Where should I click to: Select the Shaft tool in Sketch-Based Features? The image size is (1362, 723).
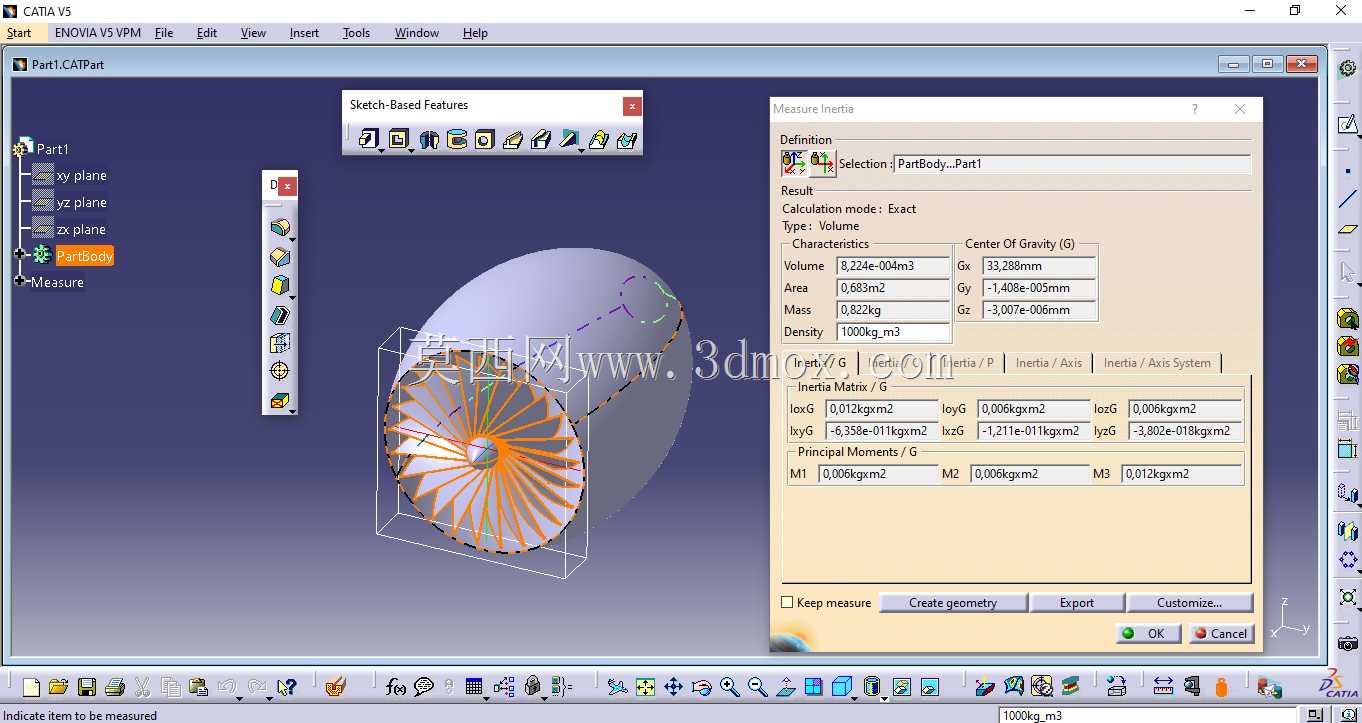(430, 139)
